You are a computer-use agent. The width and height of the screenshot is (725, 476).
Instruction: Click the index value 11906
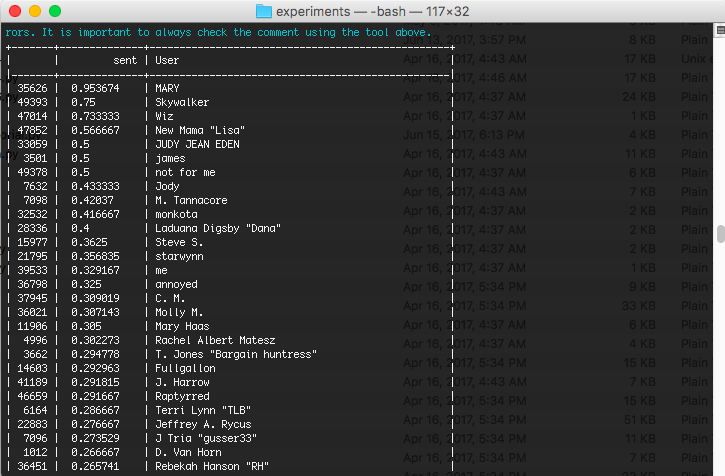pyautogui.click(x=32, y=327)
